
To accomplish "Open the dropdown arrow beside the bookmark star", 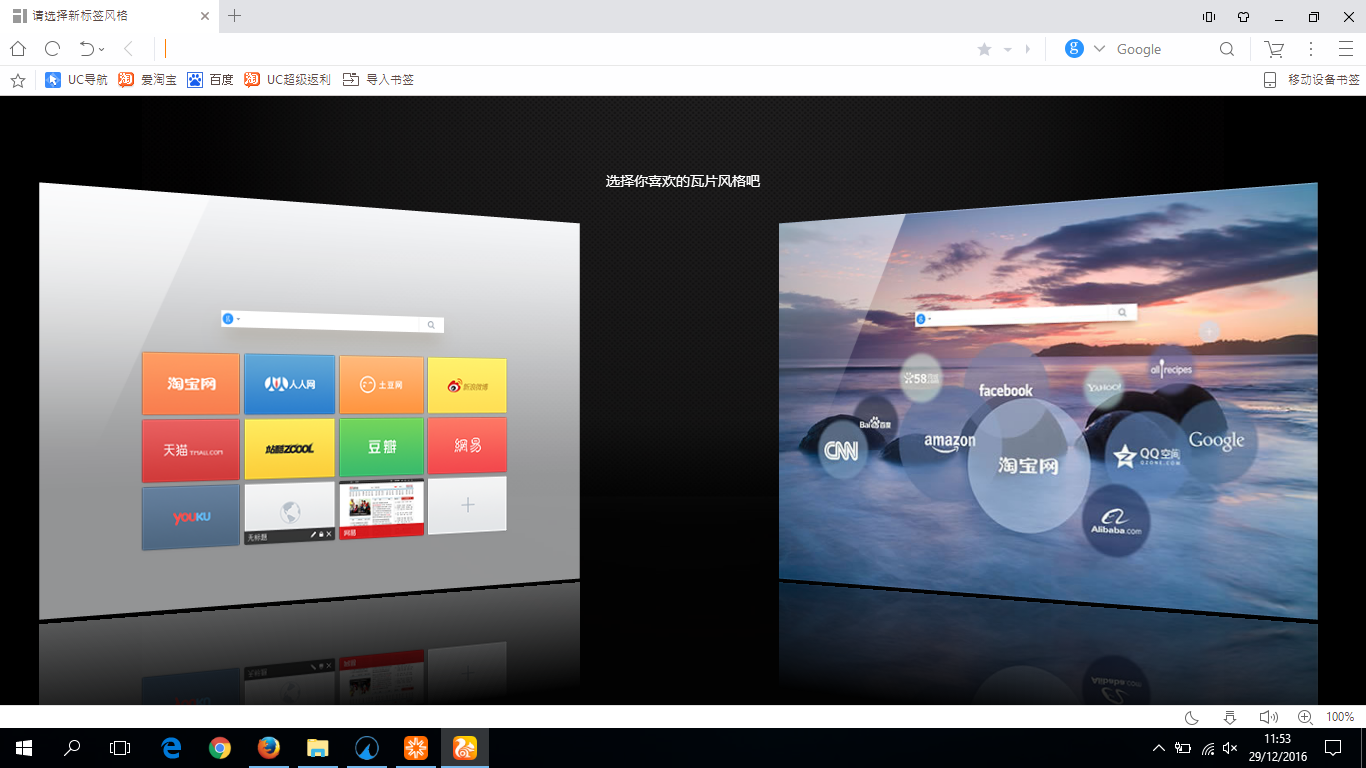I will (x=1008, y=49).
